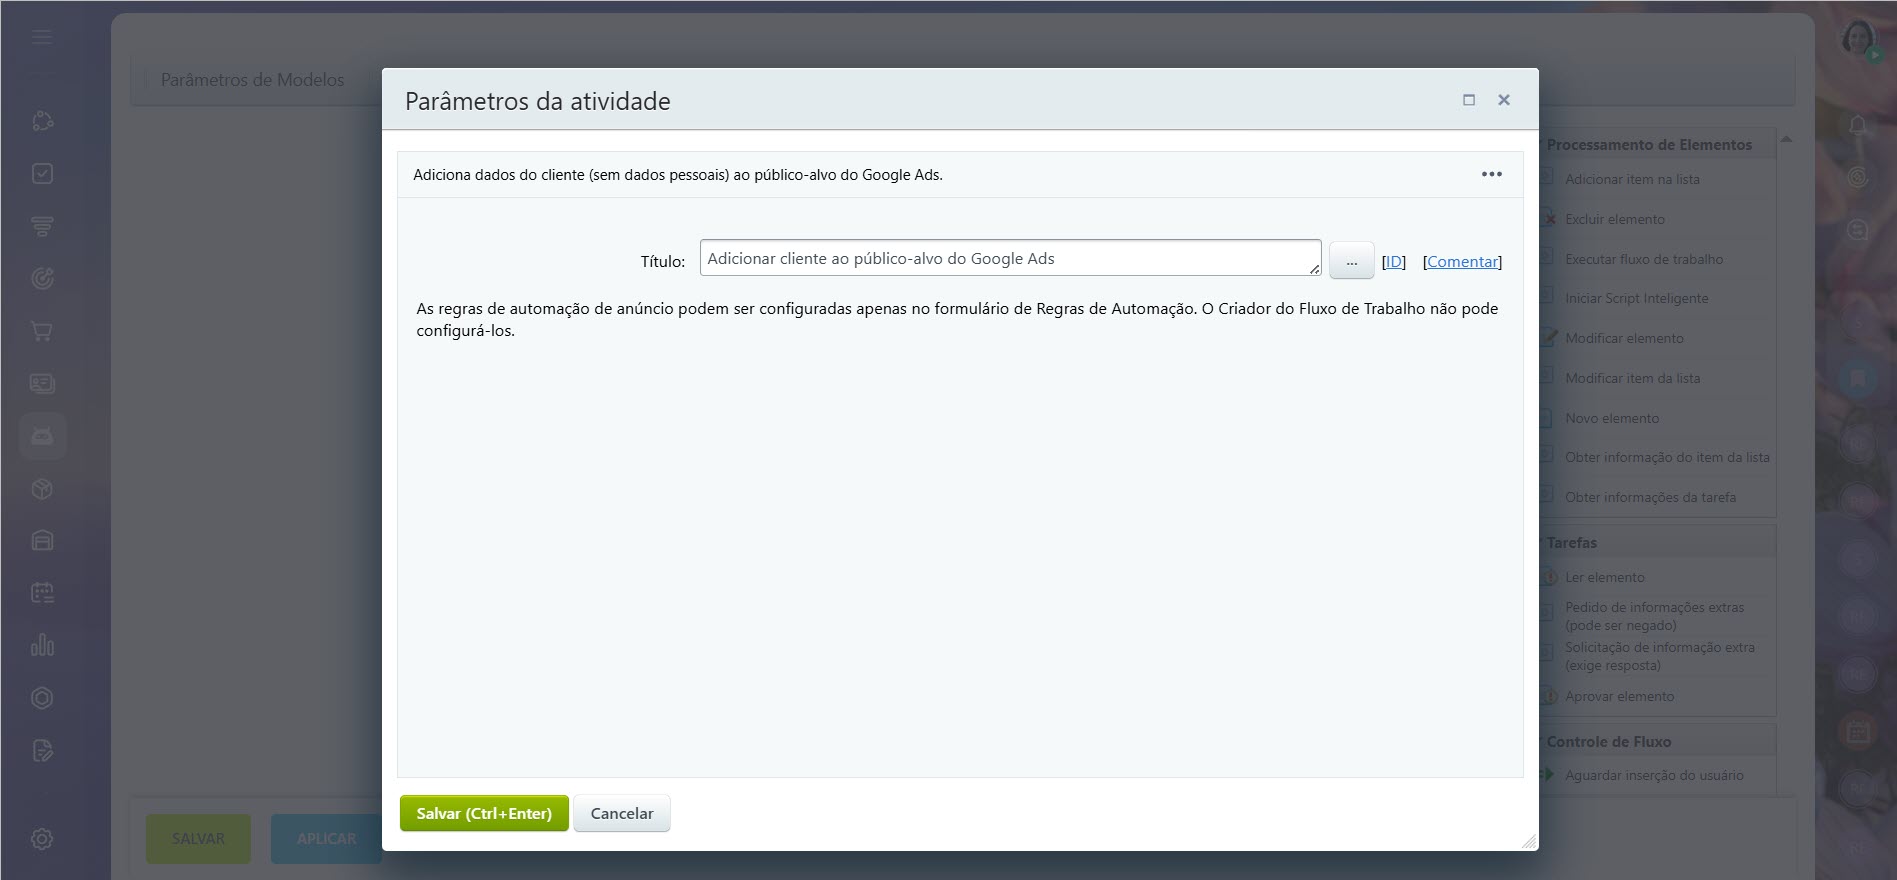
Task: Open the settings gear icon in sidebar
Action: [42, 839]
